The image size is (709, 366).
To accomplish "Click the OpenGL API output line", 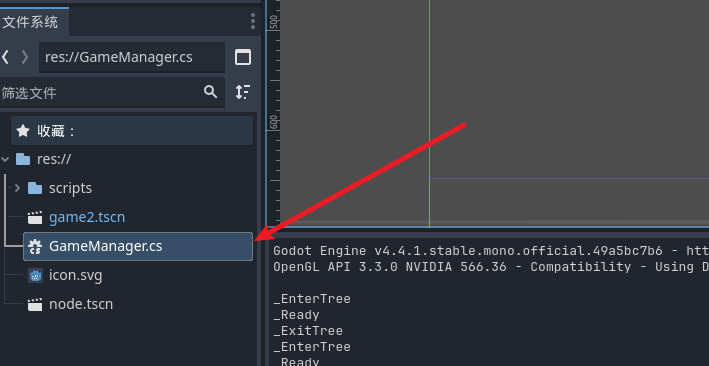I will [491, 266].
